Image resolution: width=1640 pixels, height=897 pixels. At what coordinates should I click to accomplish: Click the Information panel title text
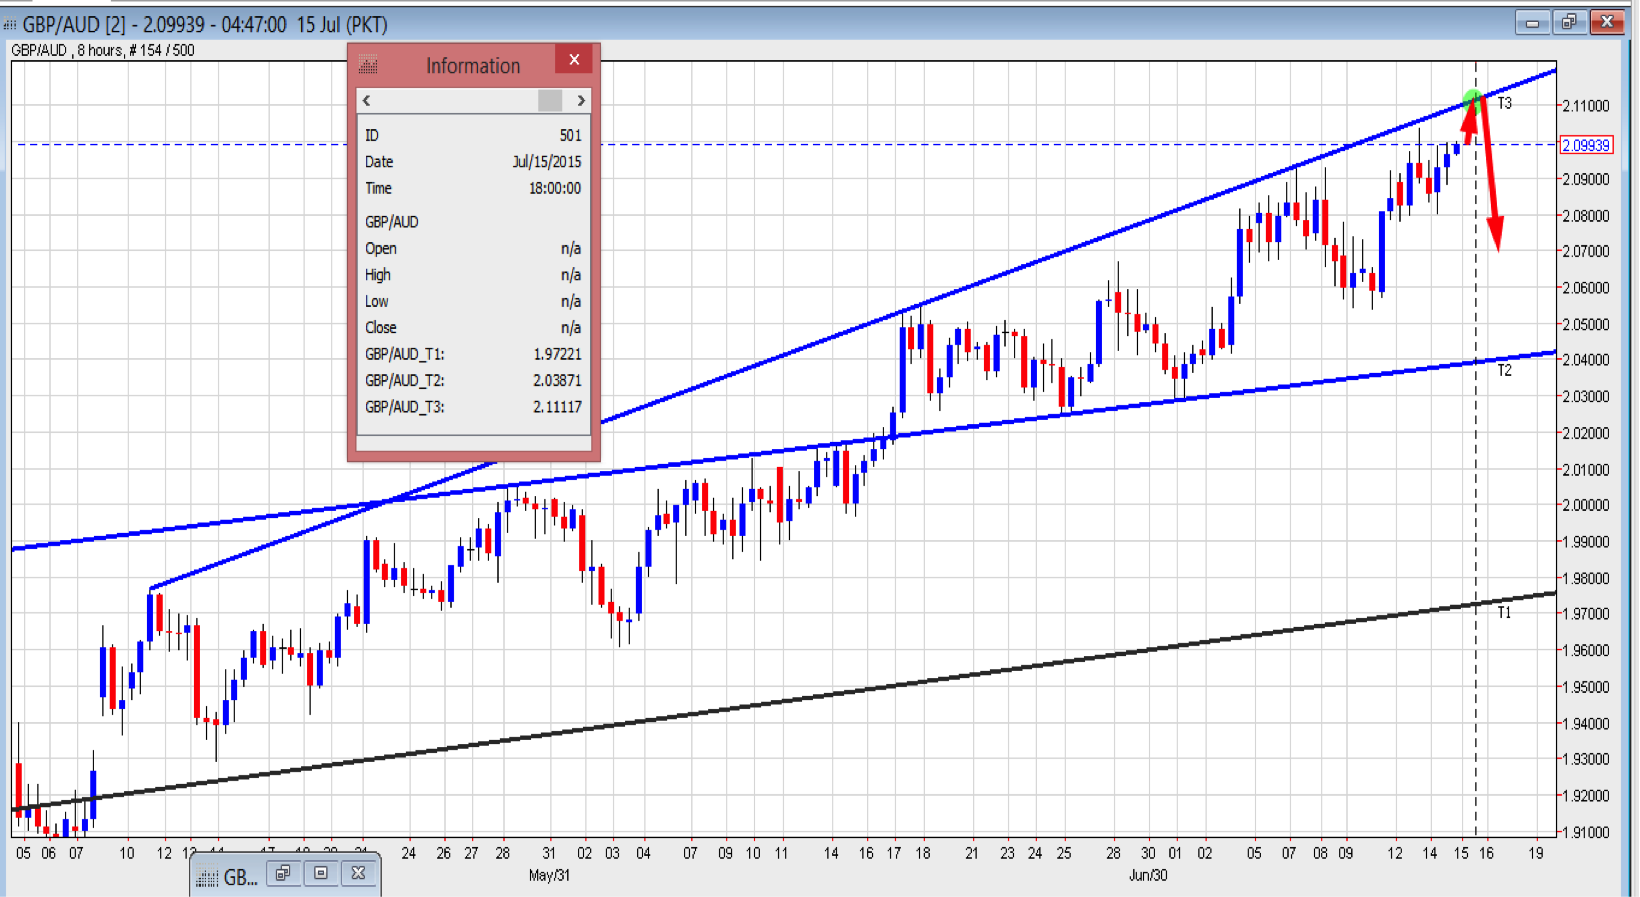pyautogui.click(x=473, y=66)
